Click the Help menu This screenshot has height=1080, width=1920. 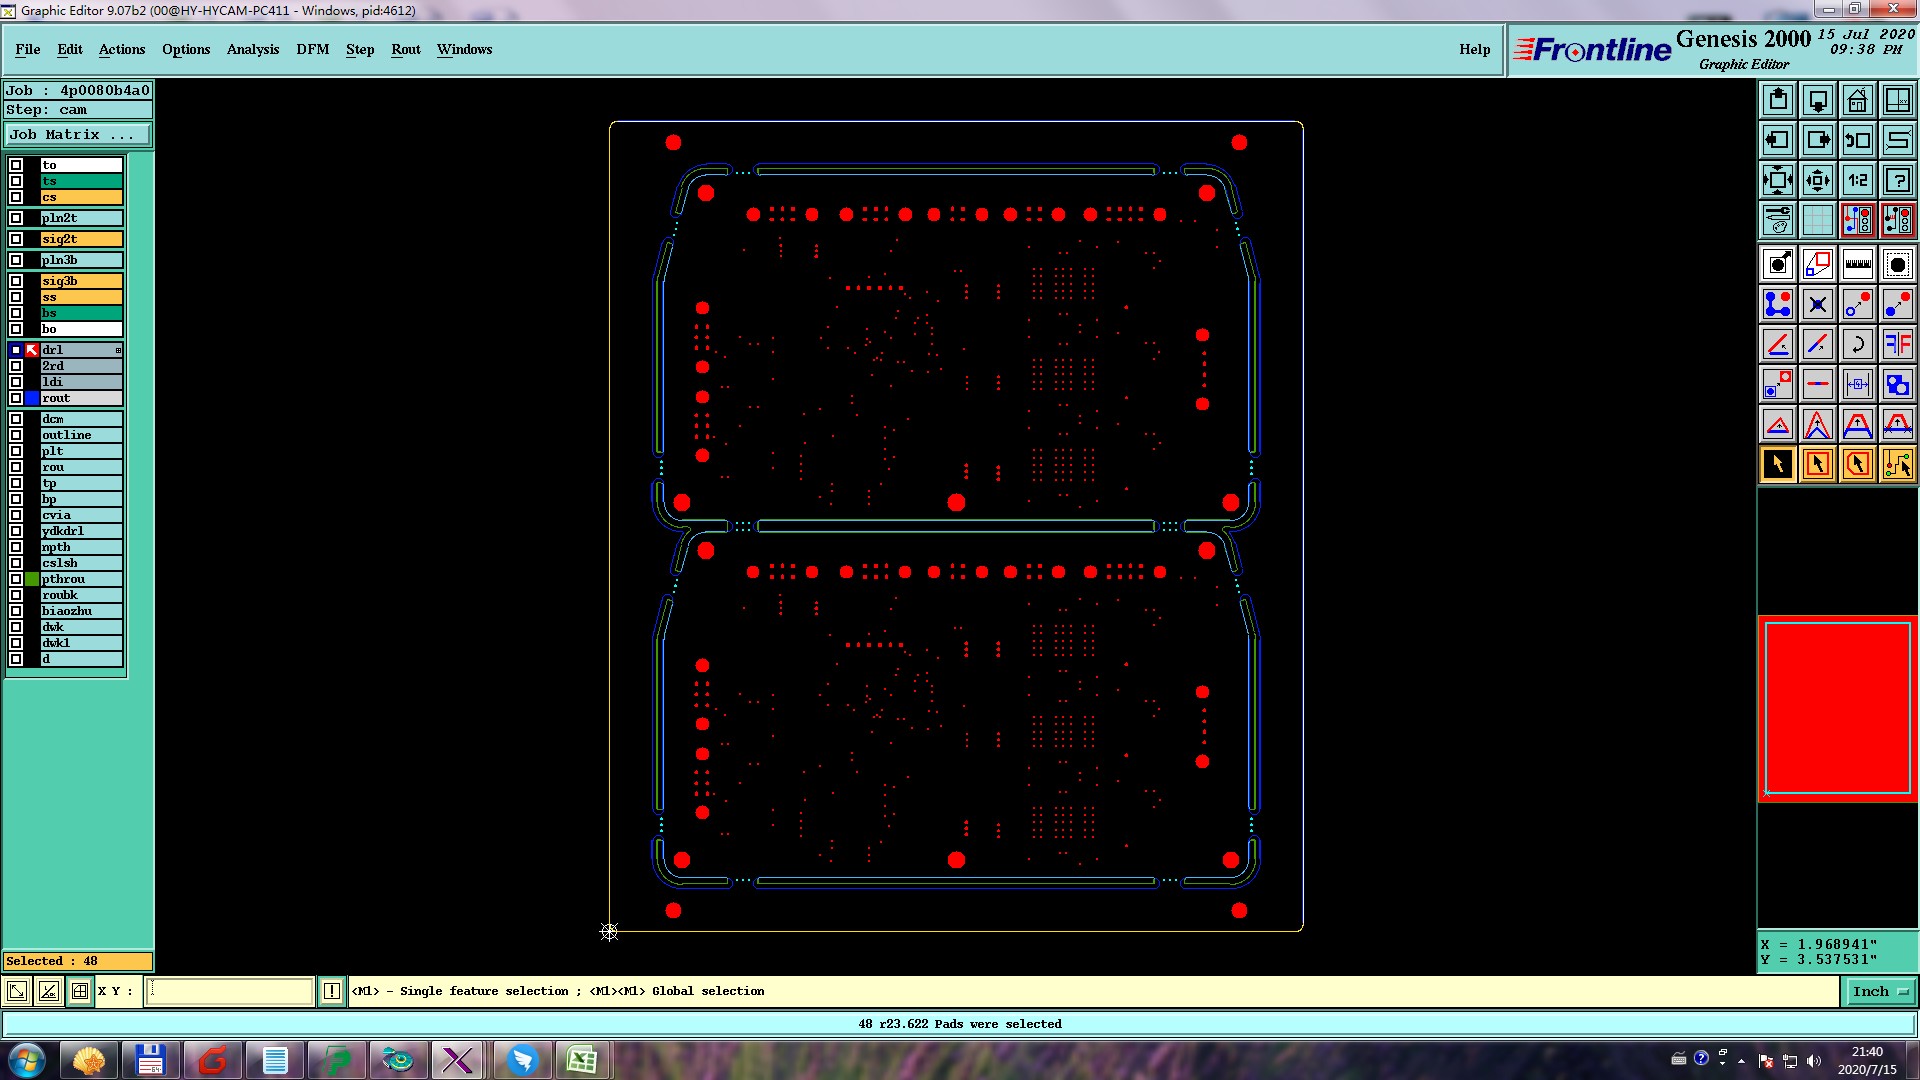point(1475,49)
